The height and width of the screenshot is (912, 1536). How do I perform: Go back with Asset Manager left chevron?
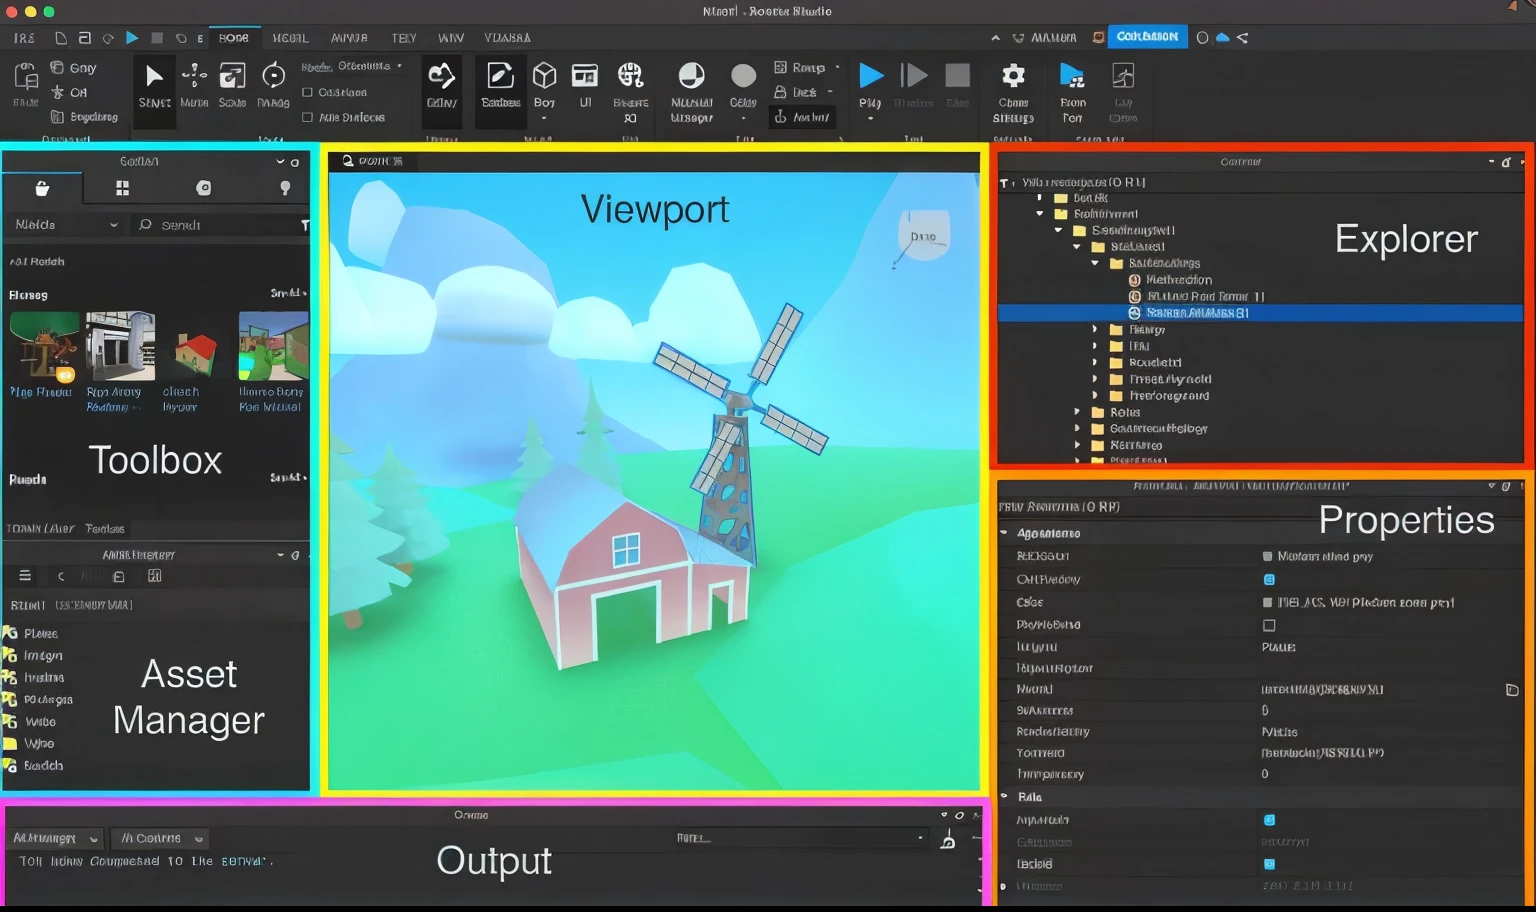coord(61,576)
